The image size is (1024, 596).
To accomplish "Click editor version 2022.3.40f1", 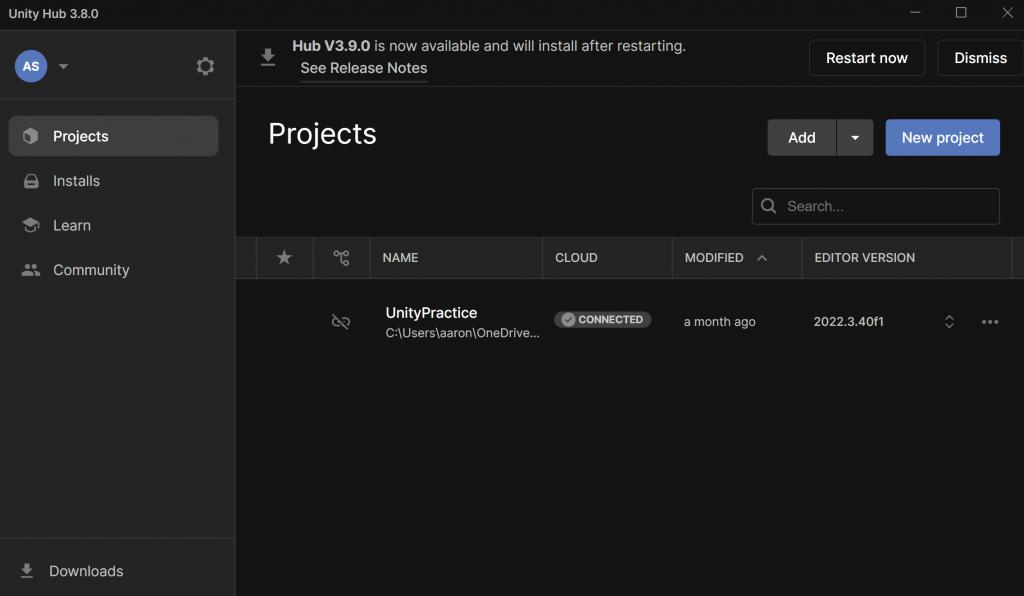I will 848,322.
